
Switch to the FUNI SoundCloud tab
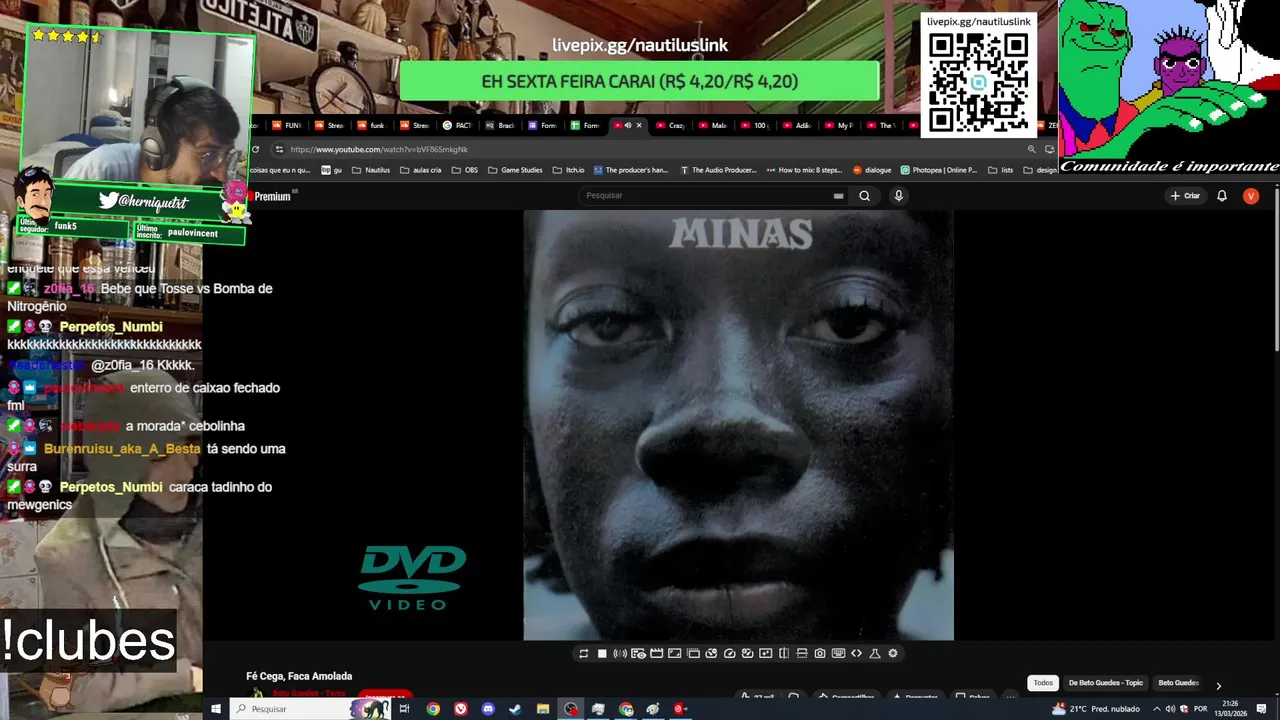(x=286, y=125)
